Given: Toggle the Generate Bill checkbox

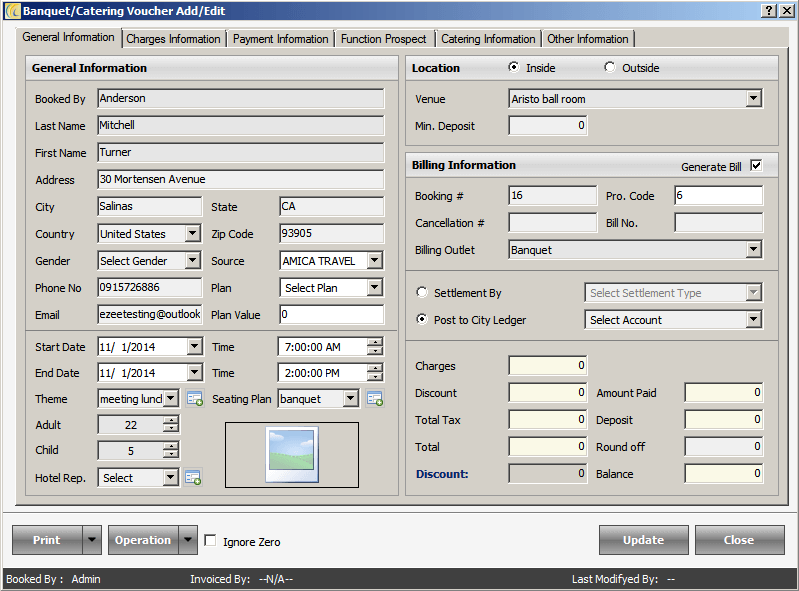Looking at the screenshot, I should (756, 166).
